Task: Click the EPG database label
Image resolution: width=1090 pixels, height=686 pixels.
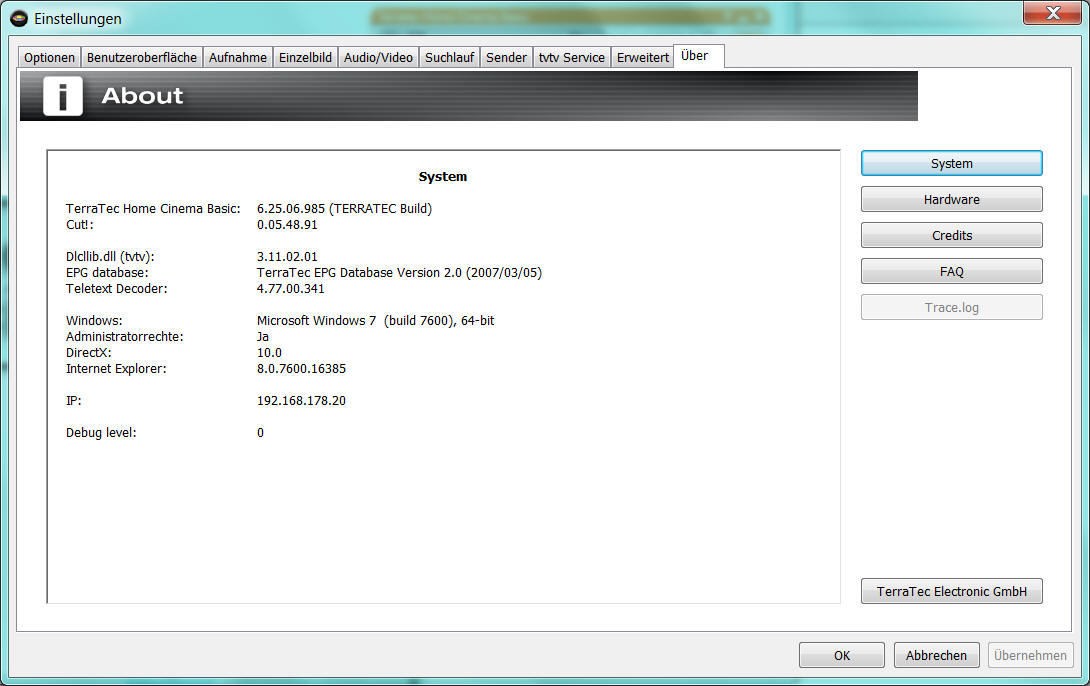Action: [107, 272]
